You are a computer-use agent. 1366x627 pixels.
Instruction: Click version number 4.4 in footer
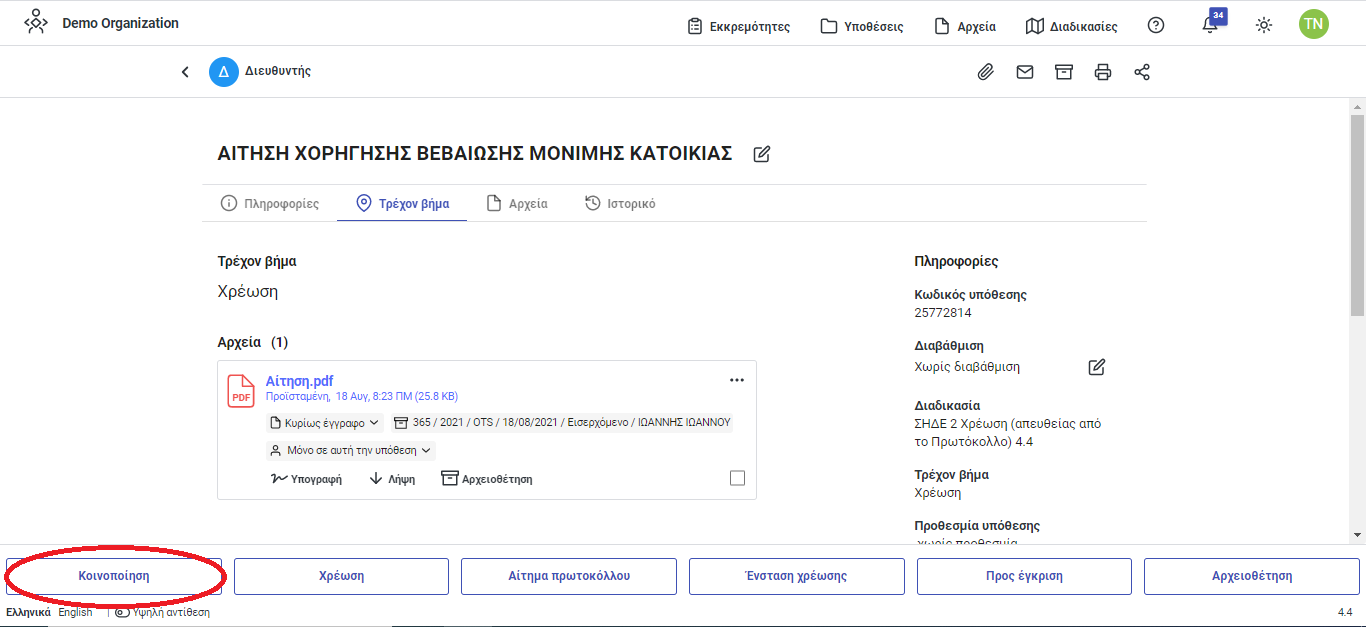pos(1345,612)
